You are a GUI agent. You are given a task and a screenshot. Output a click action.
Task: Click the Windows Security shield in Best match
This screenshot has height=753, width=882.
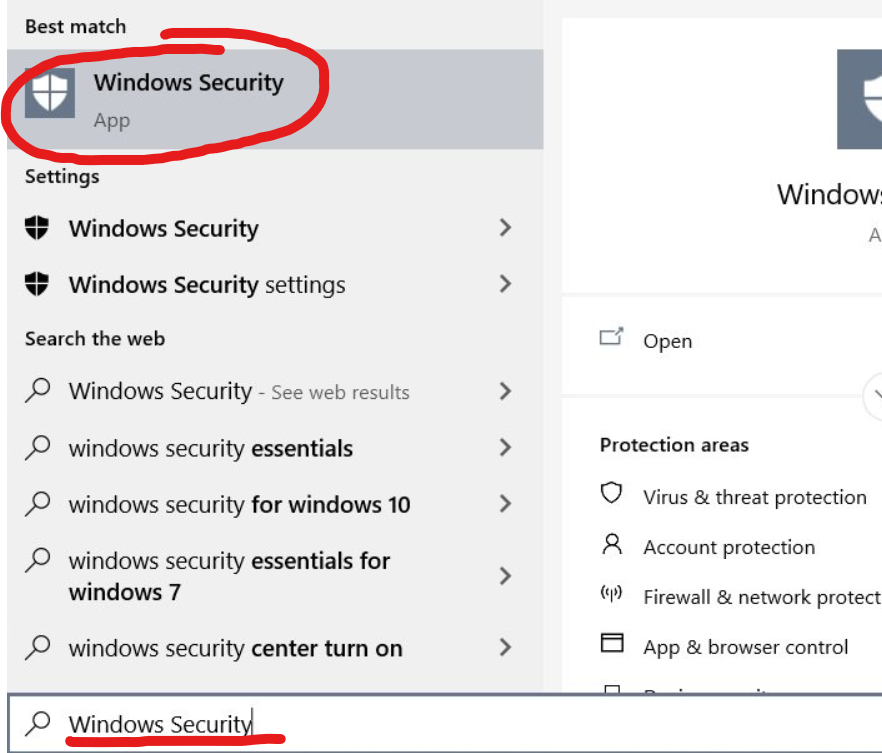point(49,93)
